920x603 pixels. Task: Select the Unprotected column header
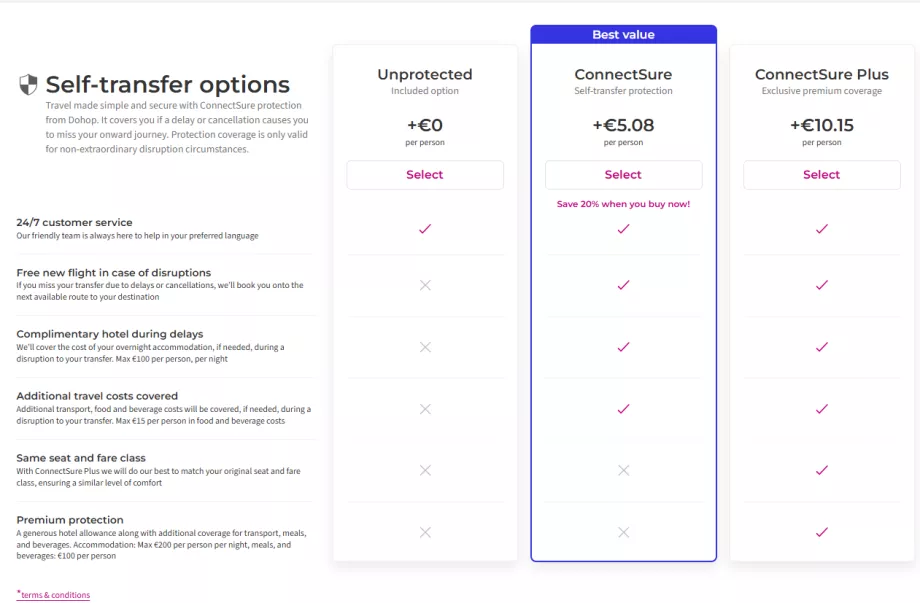click(424, 74)
